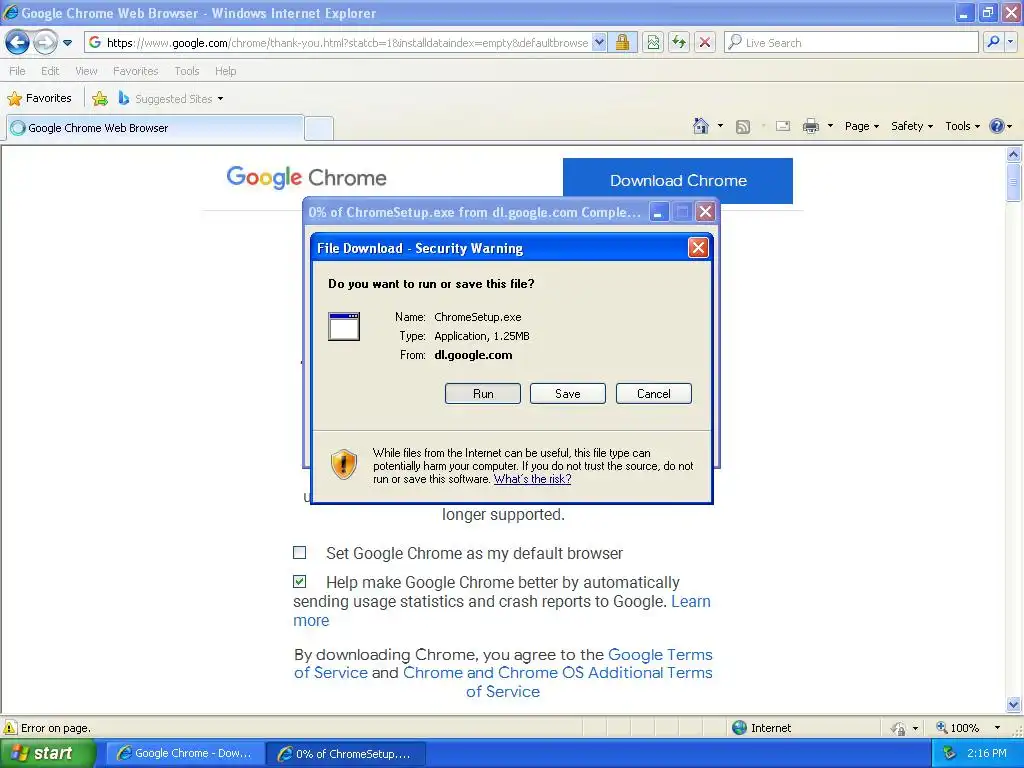This screenshot has height=768, width=1024.
Task: Open the View menu
Action: click(x=86, y=71)
